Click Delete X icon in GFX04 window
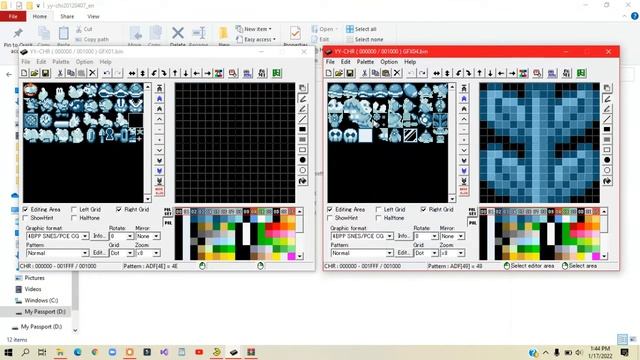640x360 pixels. (x=397, y=73)
